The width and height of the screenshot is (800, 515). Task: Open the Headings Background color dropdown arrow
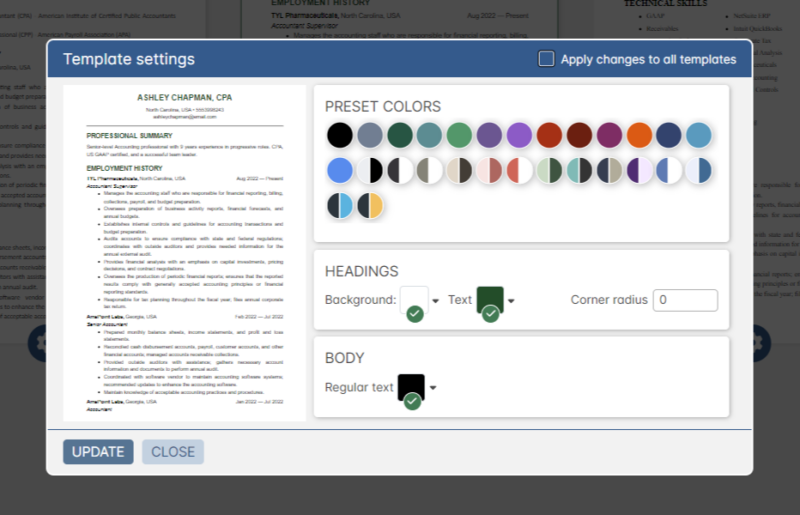(x=435, y=301)
